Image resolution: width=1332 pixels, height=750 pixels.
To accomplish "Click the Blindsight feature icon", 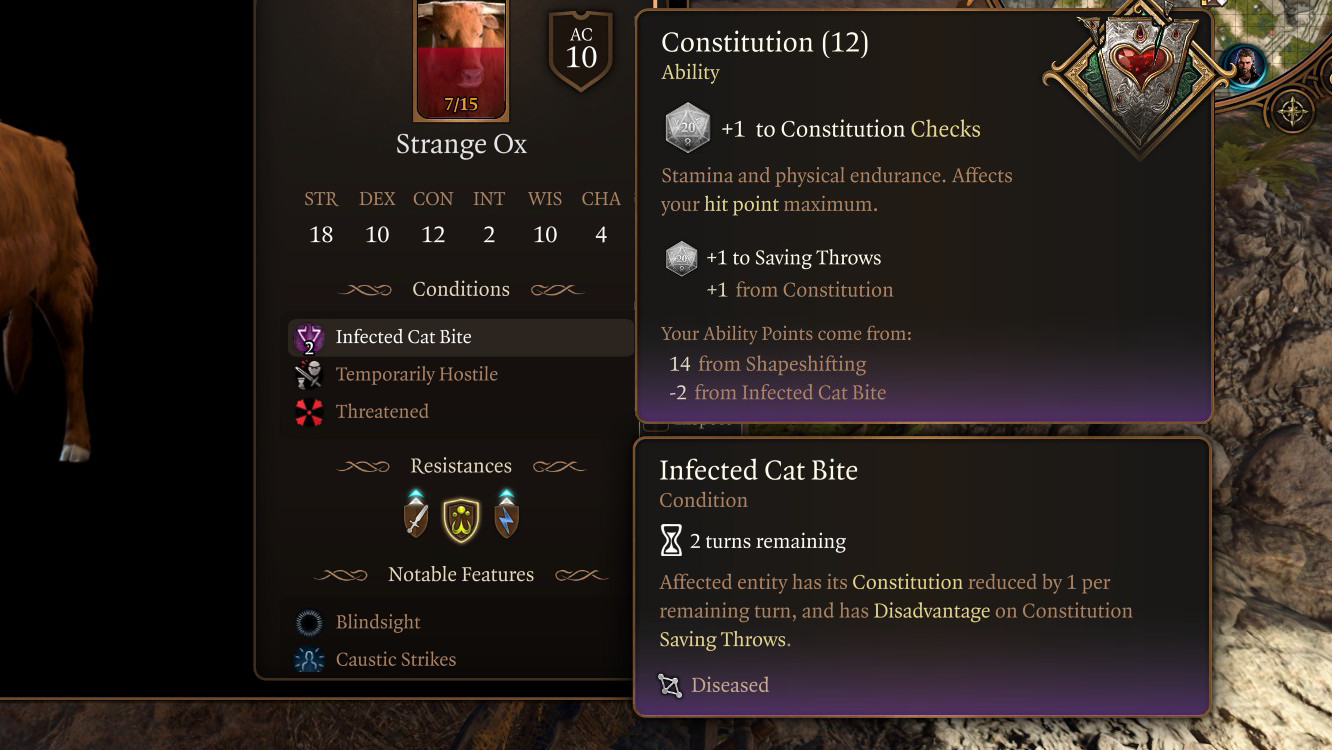I will point(309,623).
